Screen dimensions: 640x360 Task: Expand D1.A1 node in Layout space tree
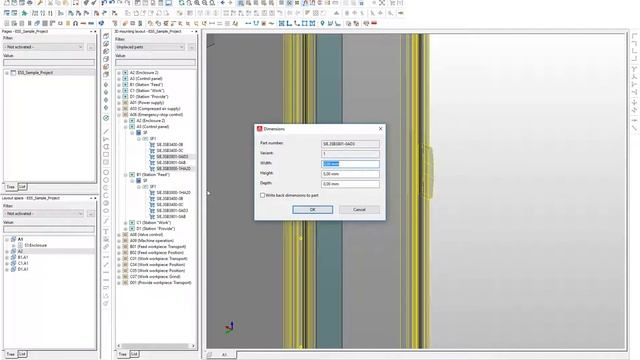coord(7,269)
